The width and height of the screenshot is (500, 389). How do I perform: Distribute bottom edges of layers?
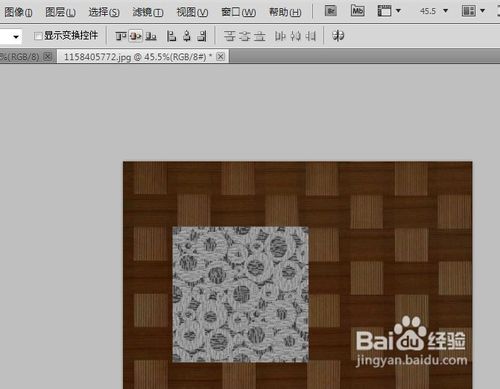[x=260, y=36]
